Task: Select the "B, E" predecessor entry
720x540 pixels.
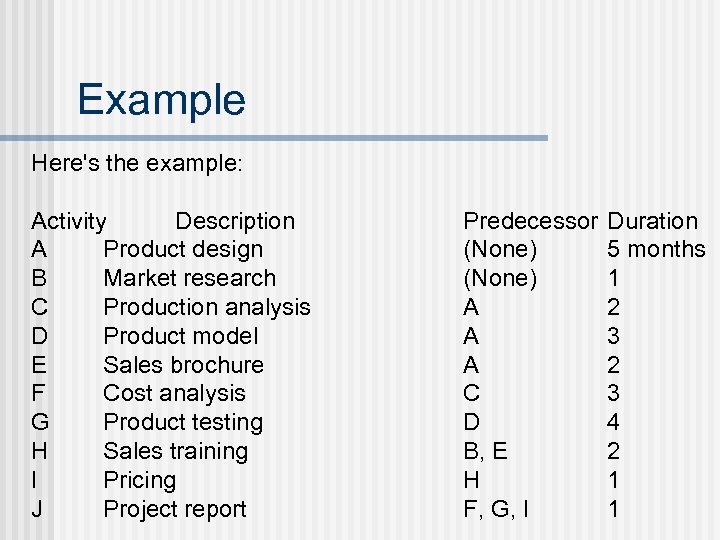Action: pyautogui.click(x=485, y=451)
